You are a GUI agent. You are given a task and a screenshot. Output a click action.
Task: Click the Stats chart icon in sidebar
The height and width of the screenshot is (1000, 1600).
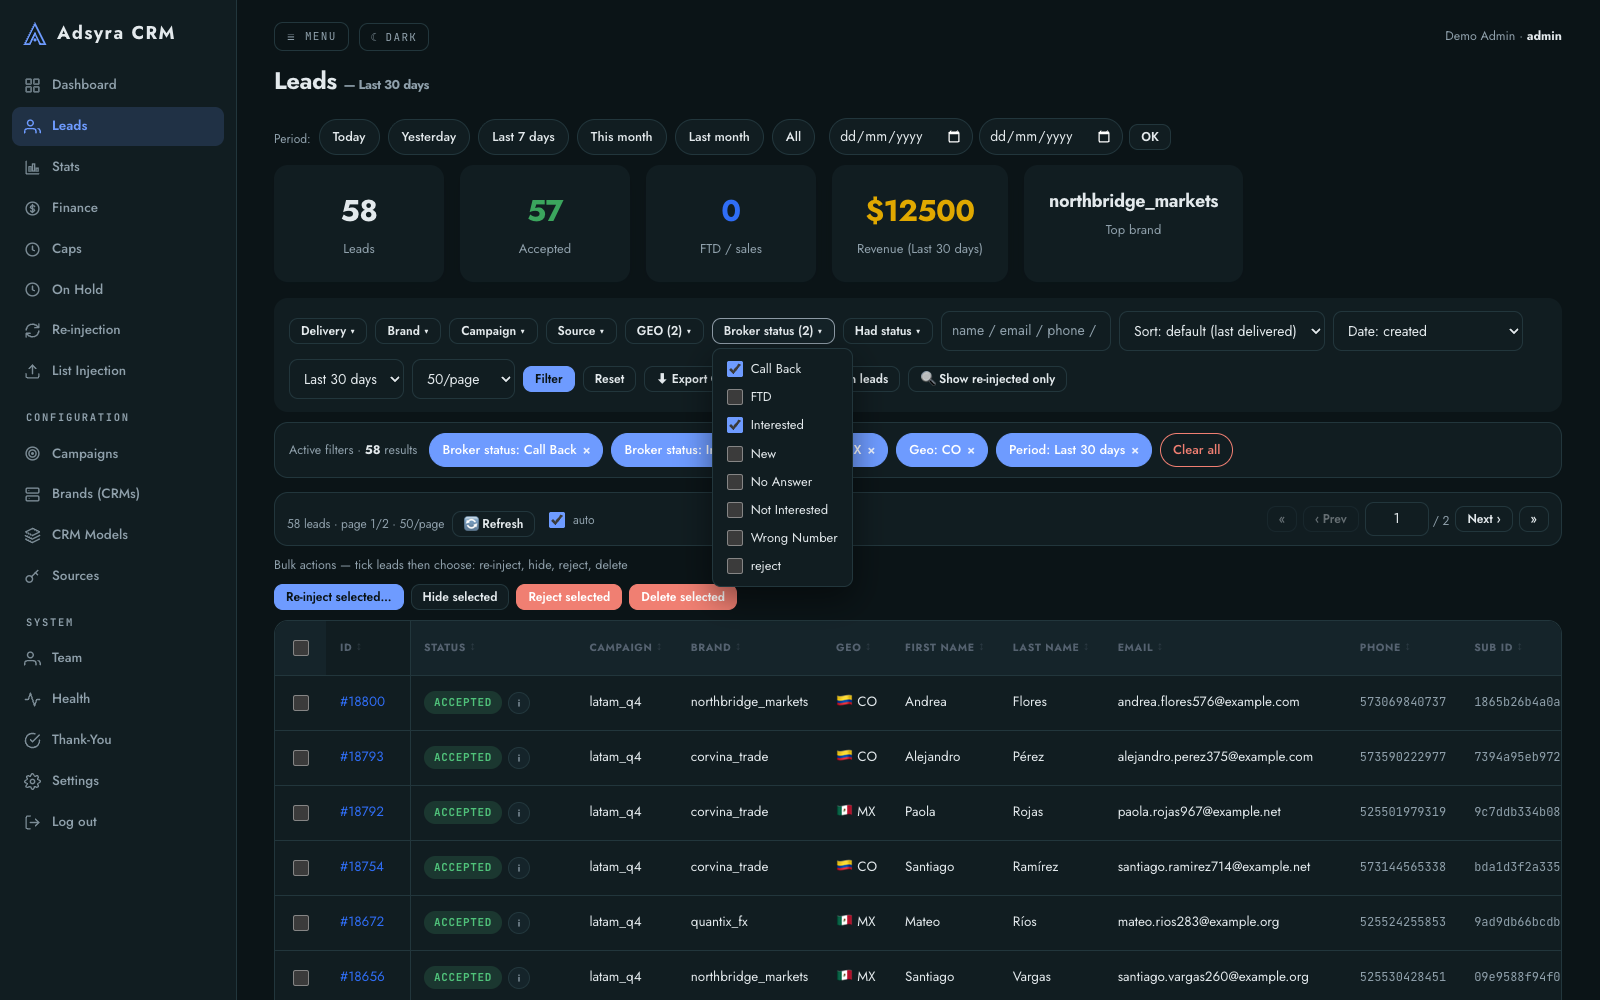pyautogui.click(x=32, y=167)
